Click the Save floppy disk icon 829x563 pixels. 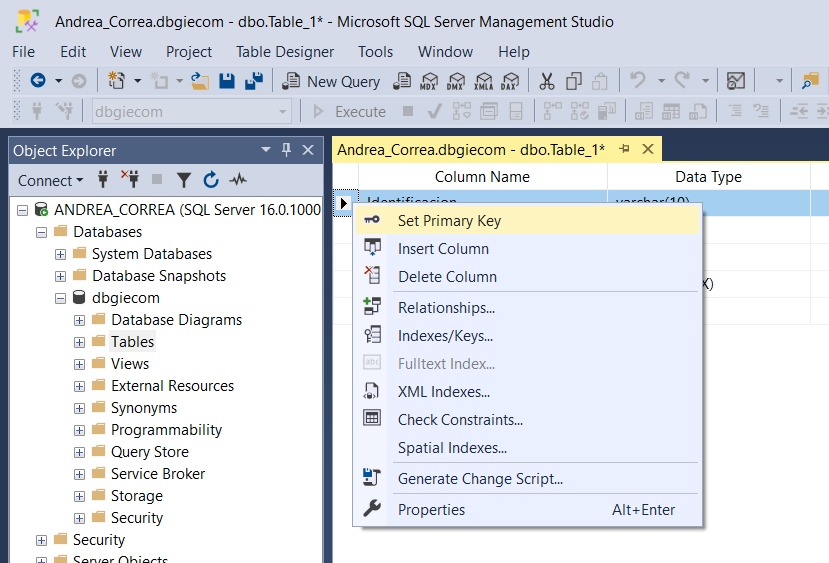pyautogui.click(x=227, y=81)
